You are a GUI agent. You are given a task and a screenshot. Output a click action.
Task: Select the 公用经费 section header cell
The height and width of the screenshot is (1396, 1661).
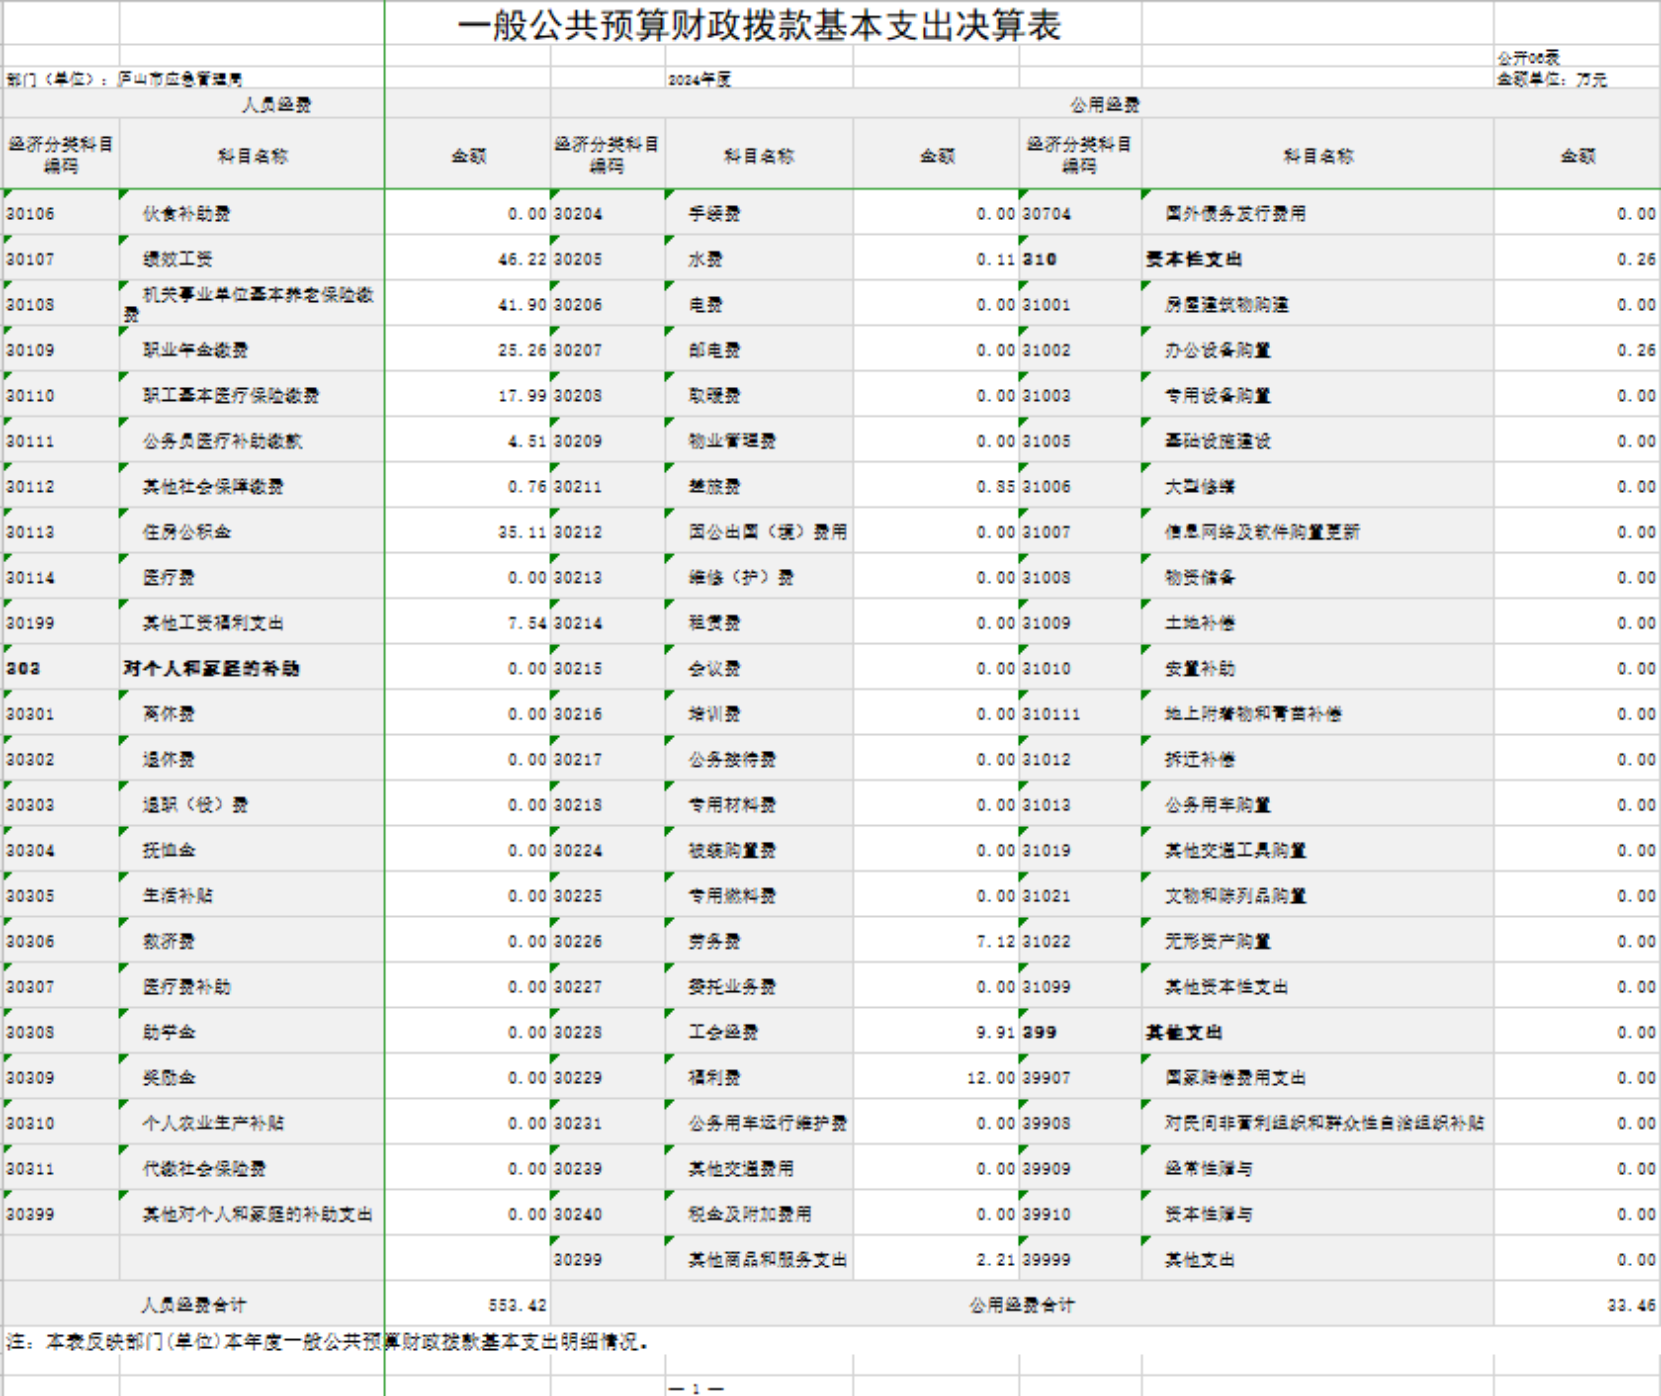(x=1104, y=104)
